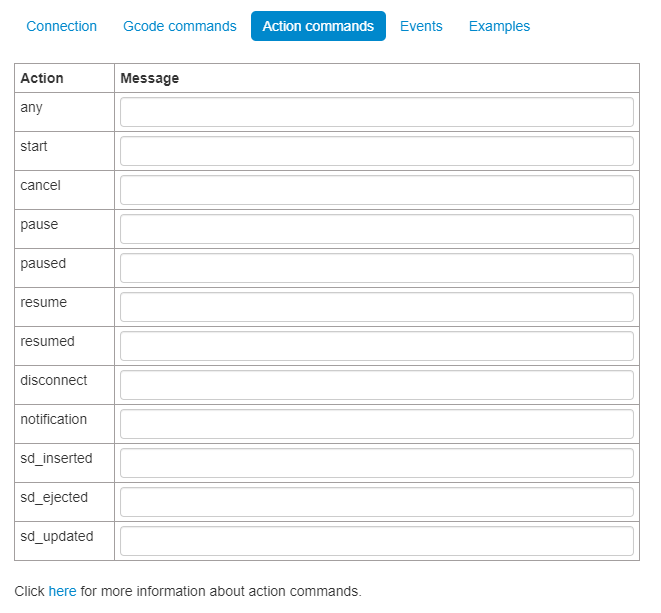Go to the Events tab
The height and width of the screenshot is (613, 661).
click(x=421, y=26)
